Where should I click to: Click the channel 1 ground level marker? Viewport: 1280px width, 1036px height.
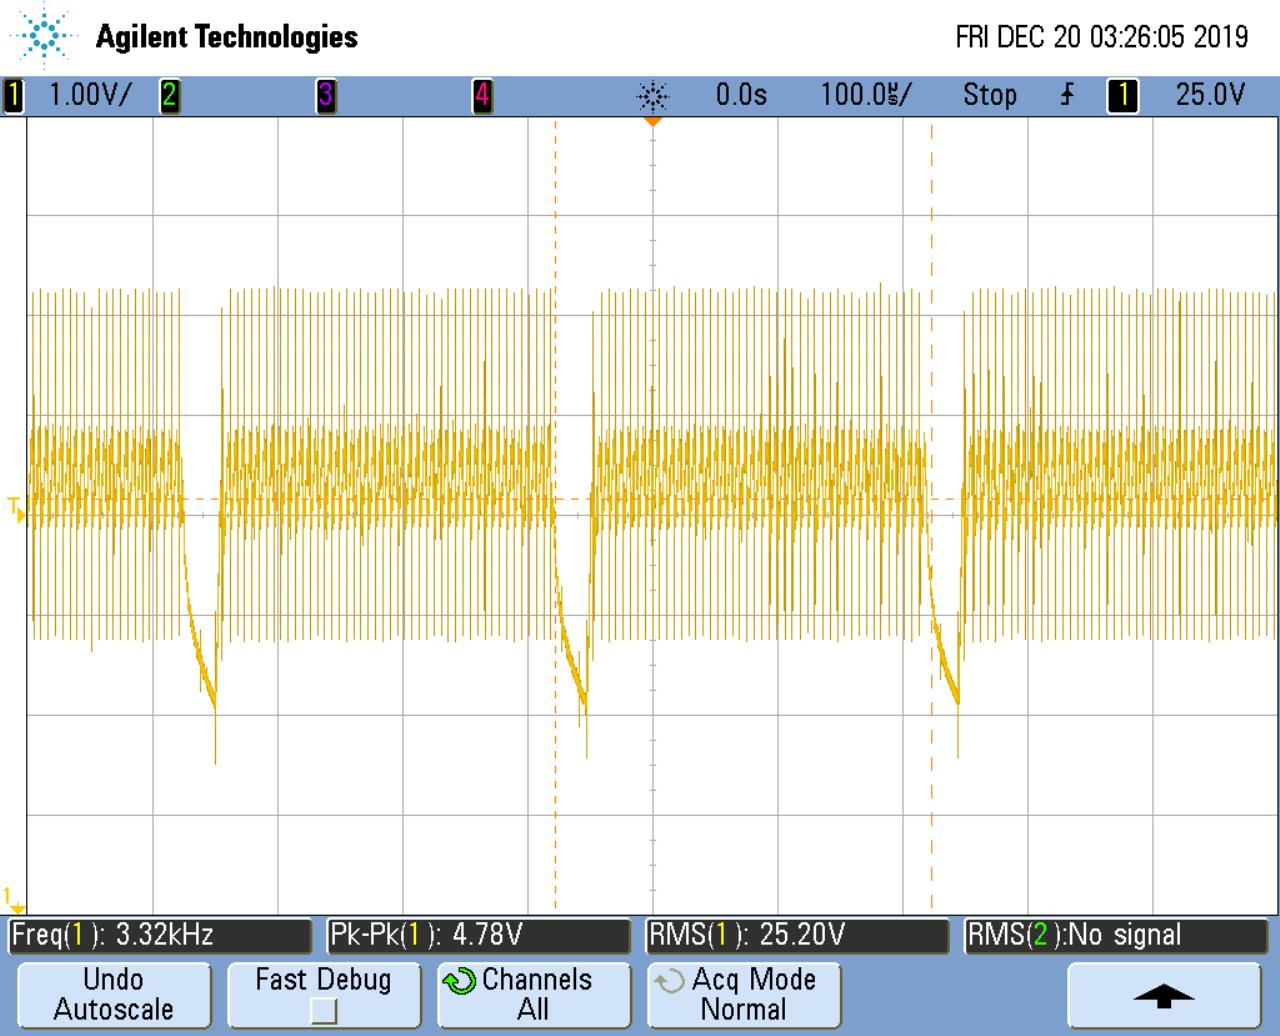tap(14, 899)
